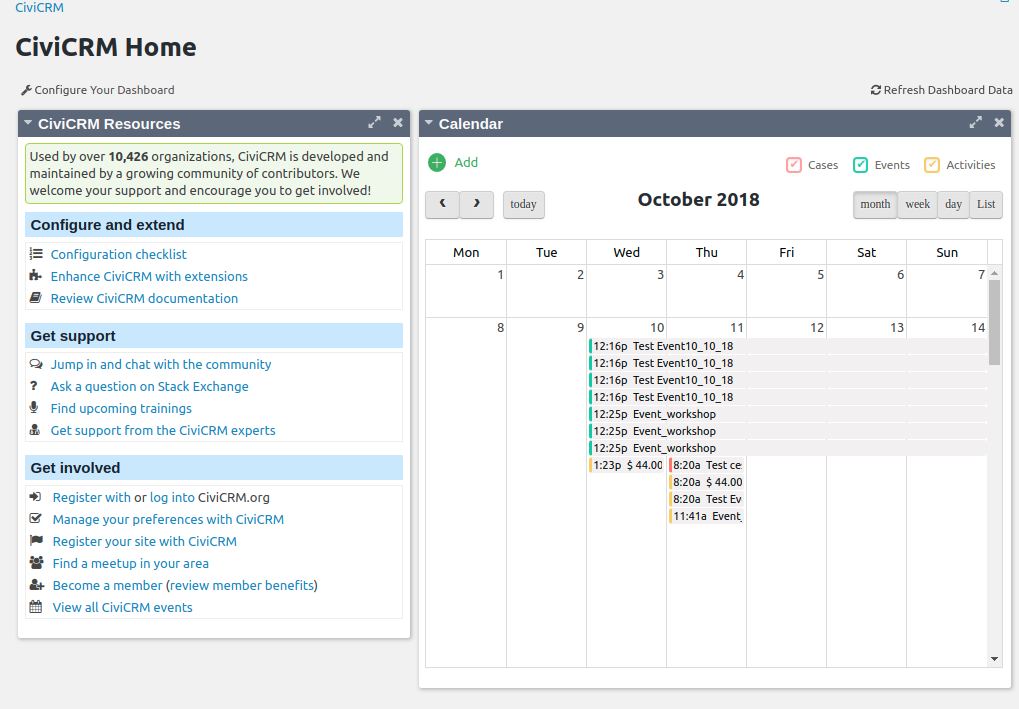Click the calendar's vertical scrollbar thumb
Image resolution: width=1019 pixels, height=709 pixels.
(994, 322)
